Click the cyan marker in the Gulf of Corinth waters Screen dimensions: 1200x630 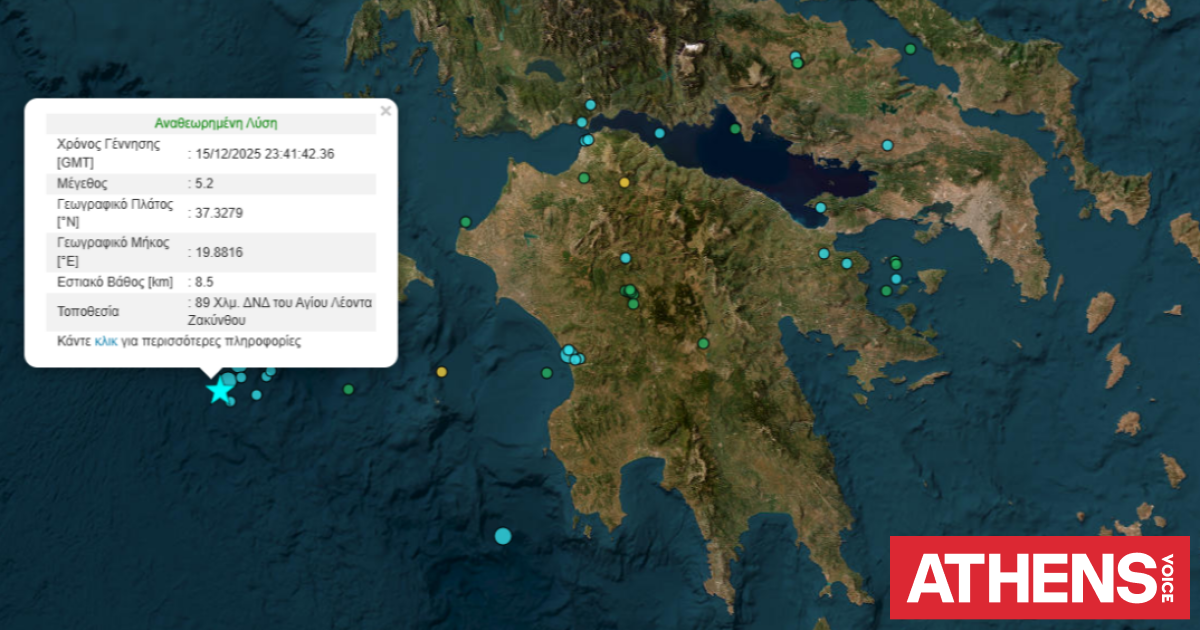pos(660,133)
